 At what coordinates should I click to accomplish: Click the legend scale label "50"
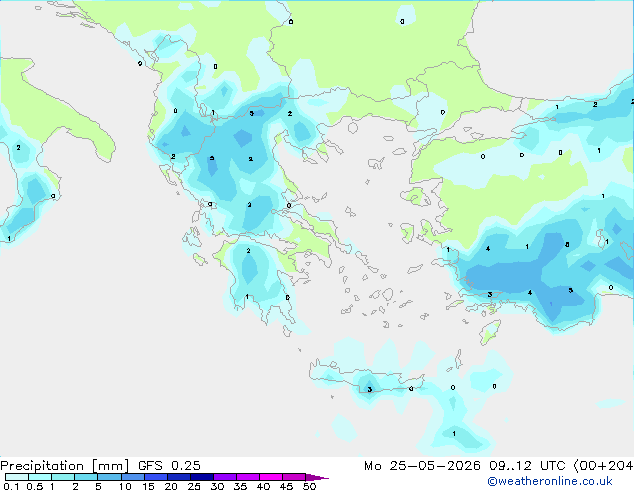pos(310,486)
